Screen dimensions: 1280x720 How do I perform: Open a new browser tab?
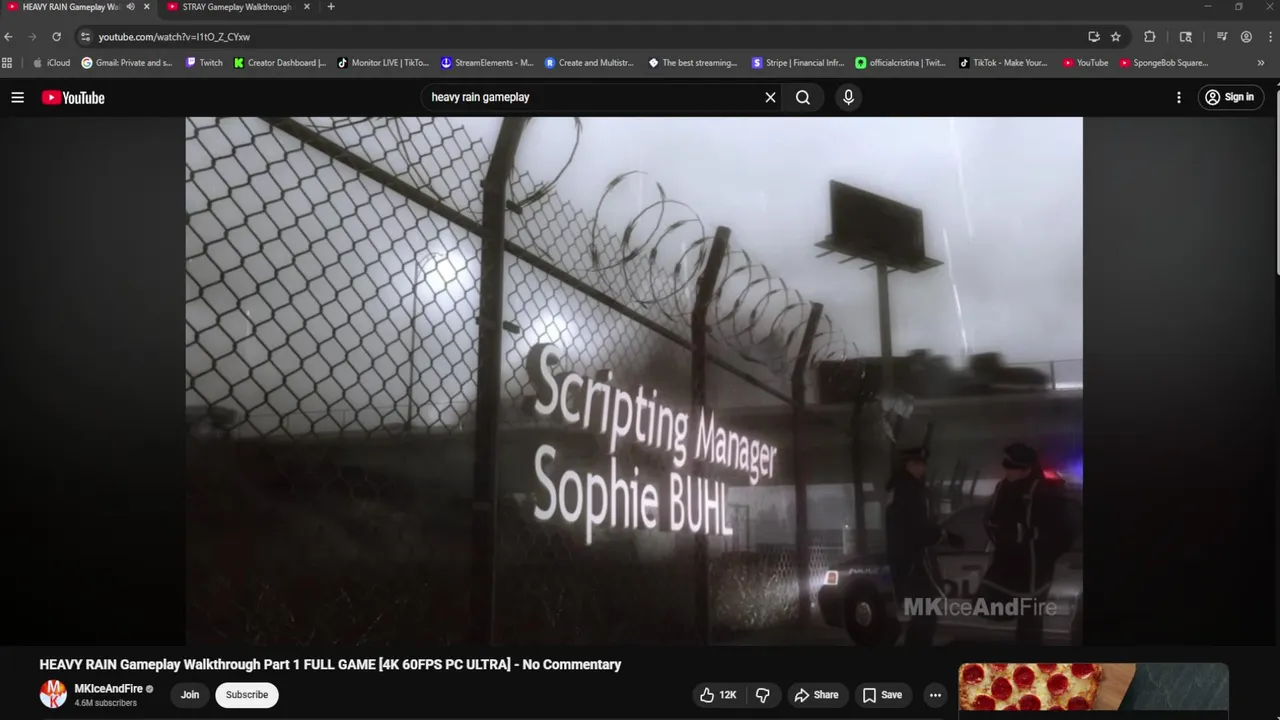(x=331, y=7)
